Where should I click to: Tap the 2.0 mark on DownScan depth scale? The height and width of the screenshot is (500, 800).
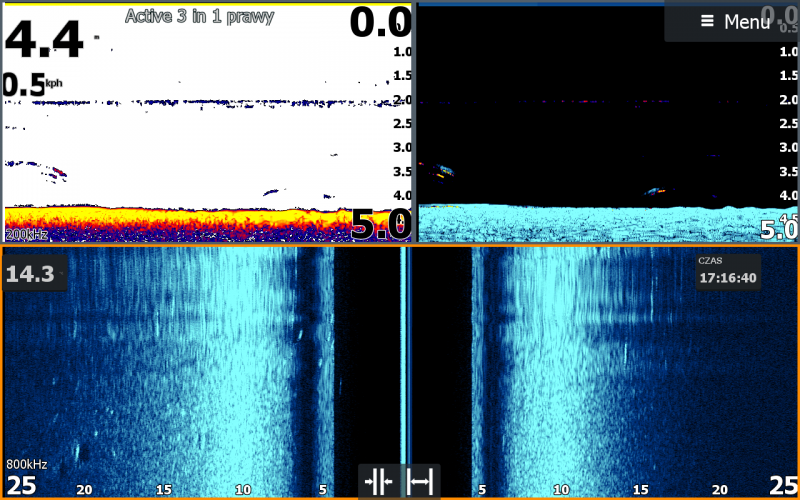click(790, 100)
